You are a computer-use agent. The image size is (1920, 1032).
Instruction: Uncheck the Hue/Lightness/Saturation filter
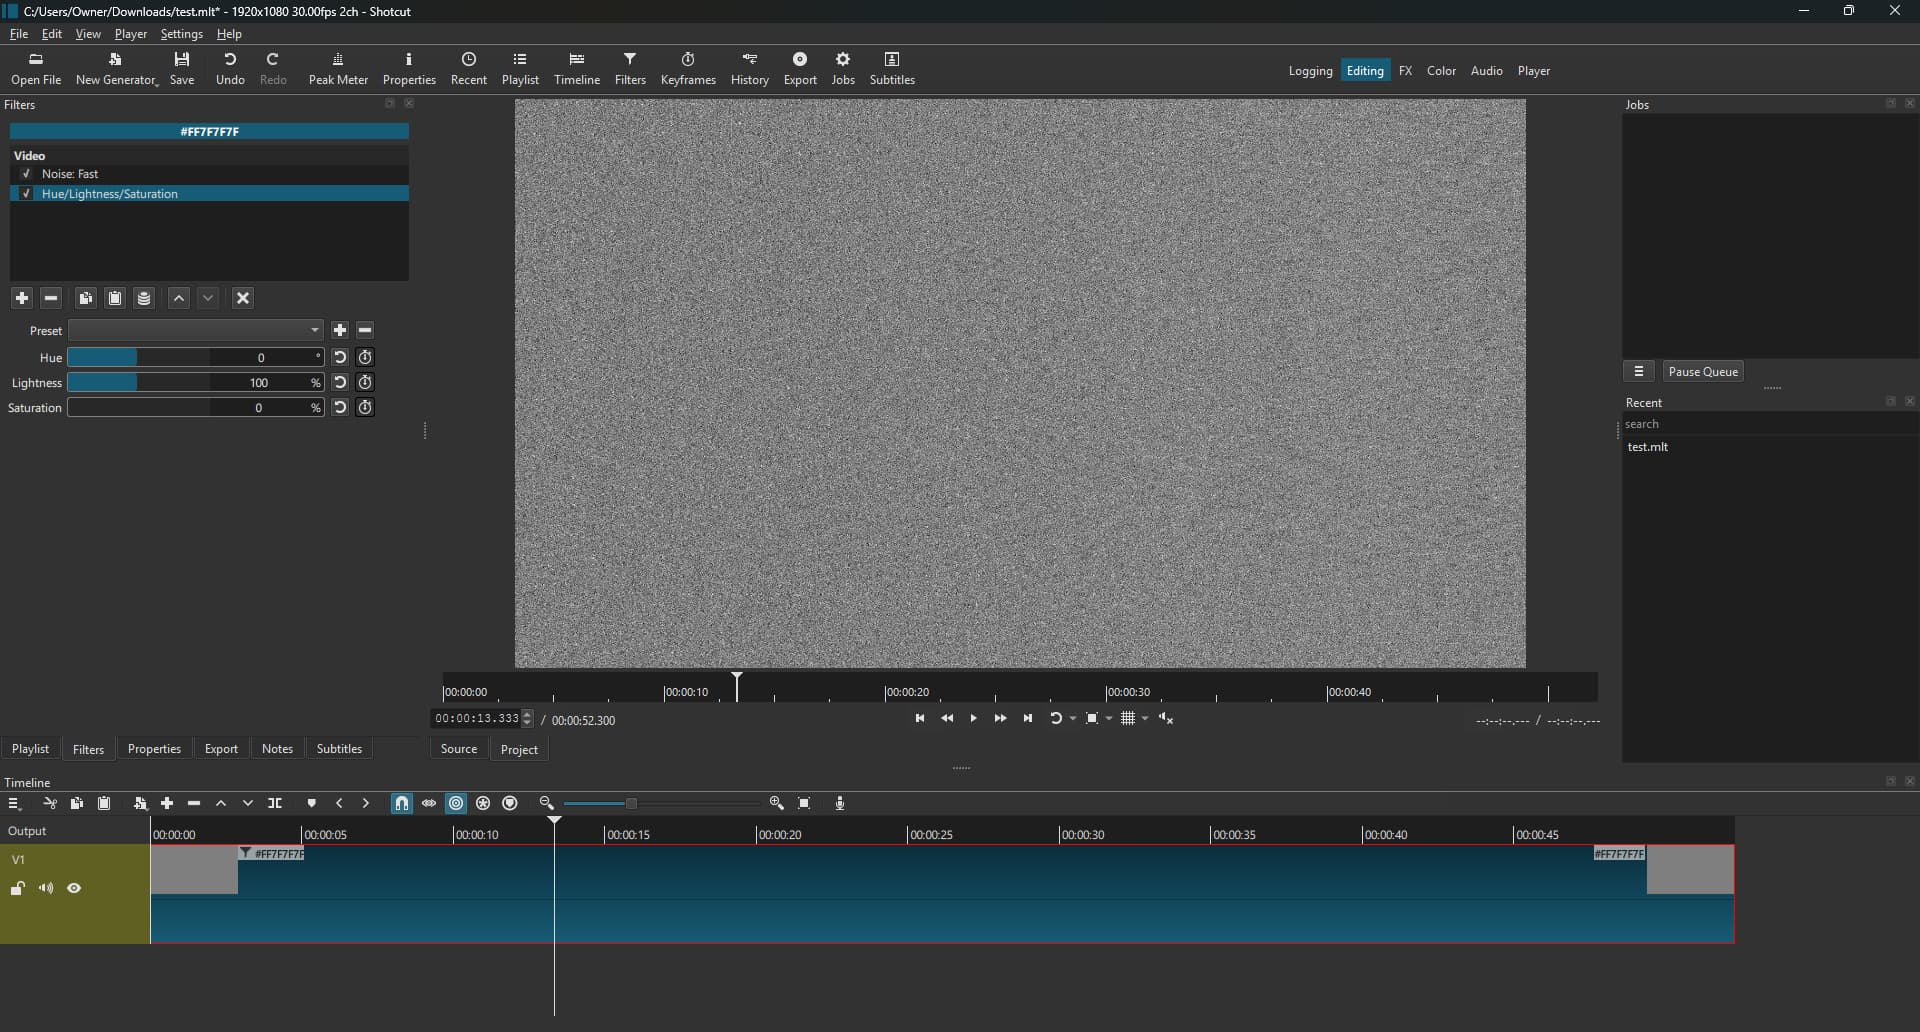tap(27, 194)
